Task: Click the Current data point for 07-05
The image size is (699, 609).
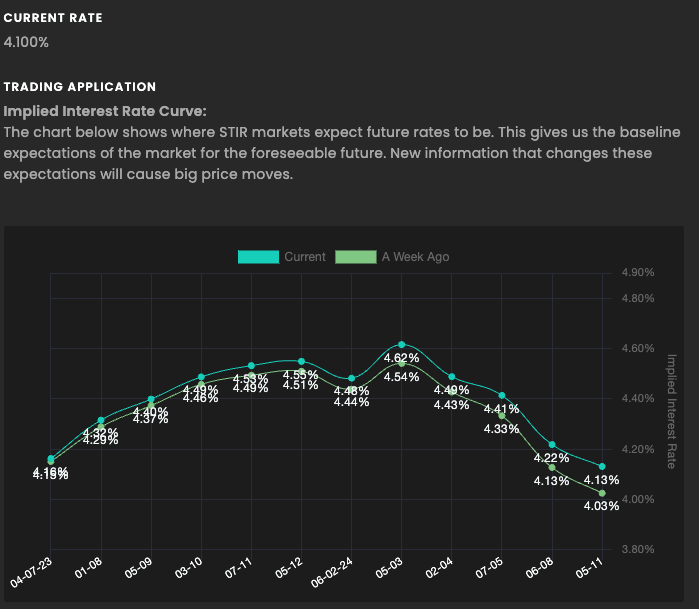Action: click(502, 396)
